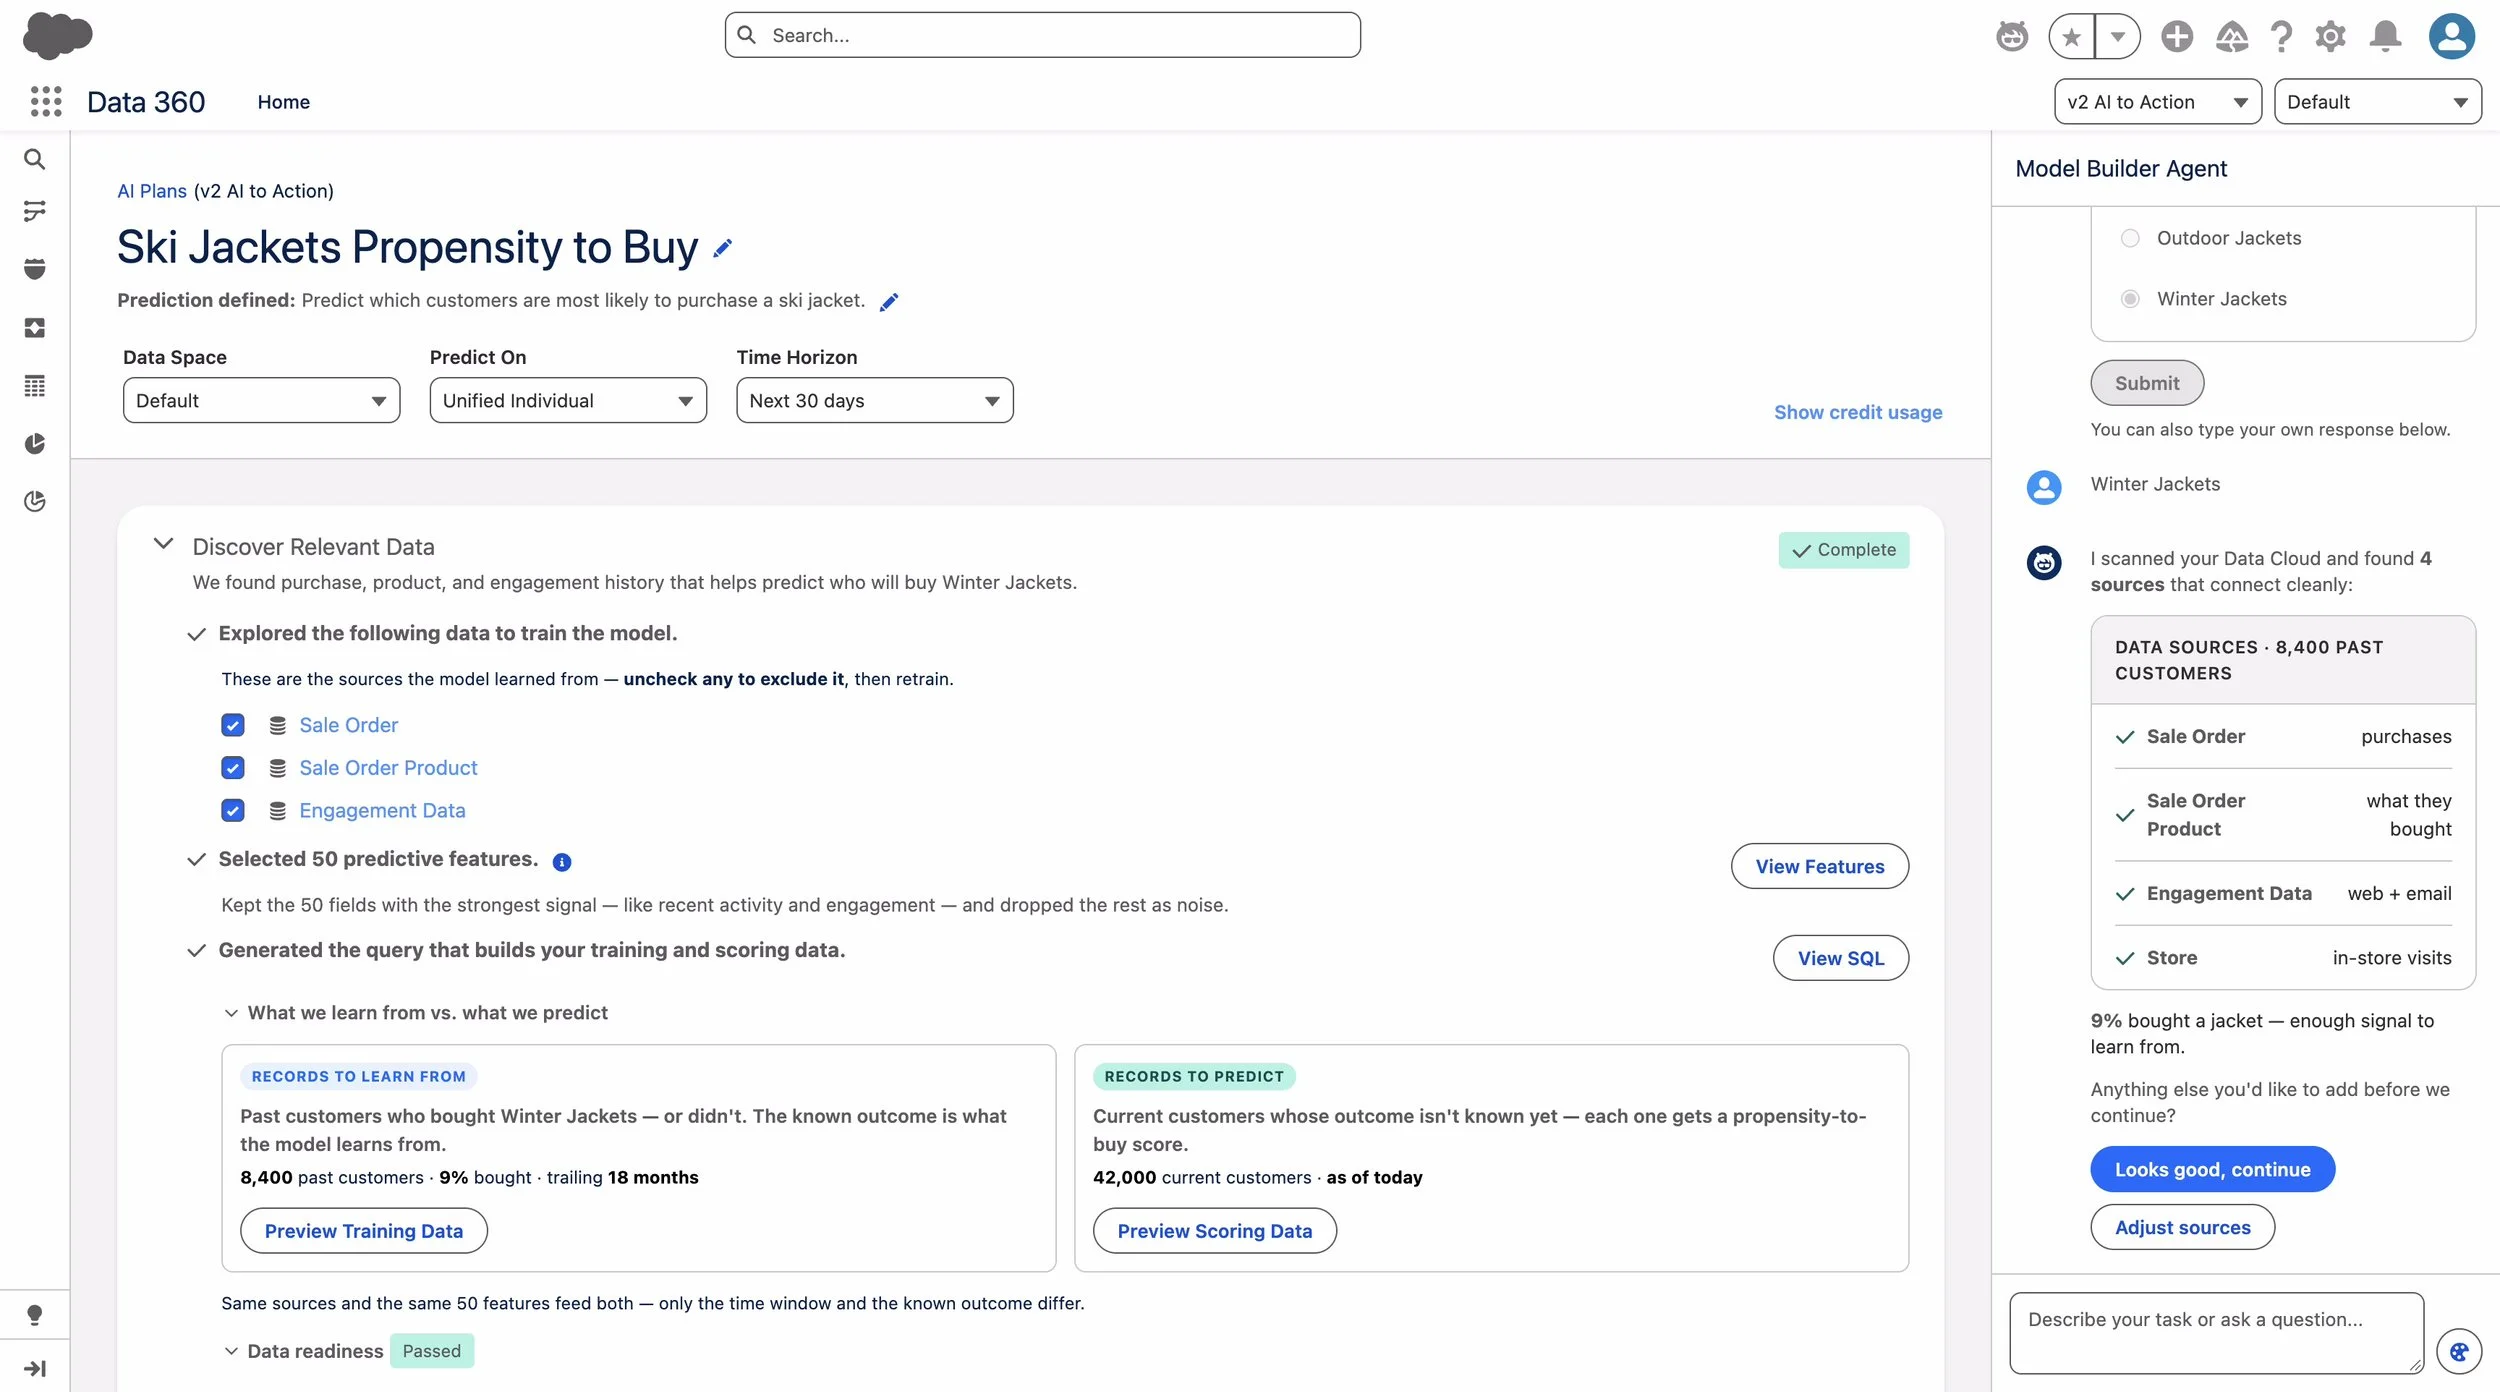Click the help question mark icon

pos(2281,36)
